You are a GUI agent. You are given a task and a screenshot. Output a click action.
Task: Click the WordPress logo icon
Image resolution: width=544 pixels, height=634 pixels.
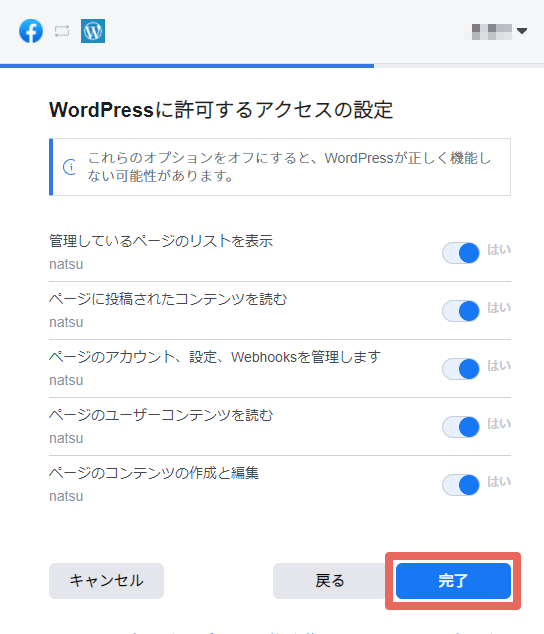coord(93,31)
